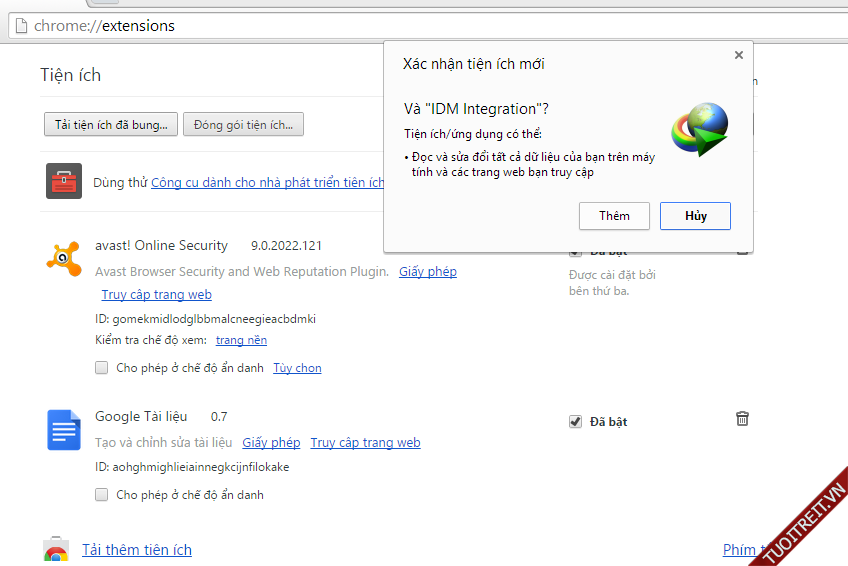Click the chrome://extensions address bar
848x566 pixels.
400,26
